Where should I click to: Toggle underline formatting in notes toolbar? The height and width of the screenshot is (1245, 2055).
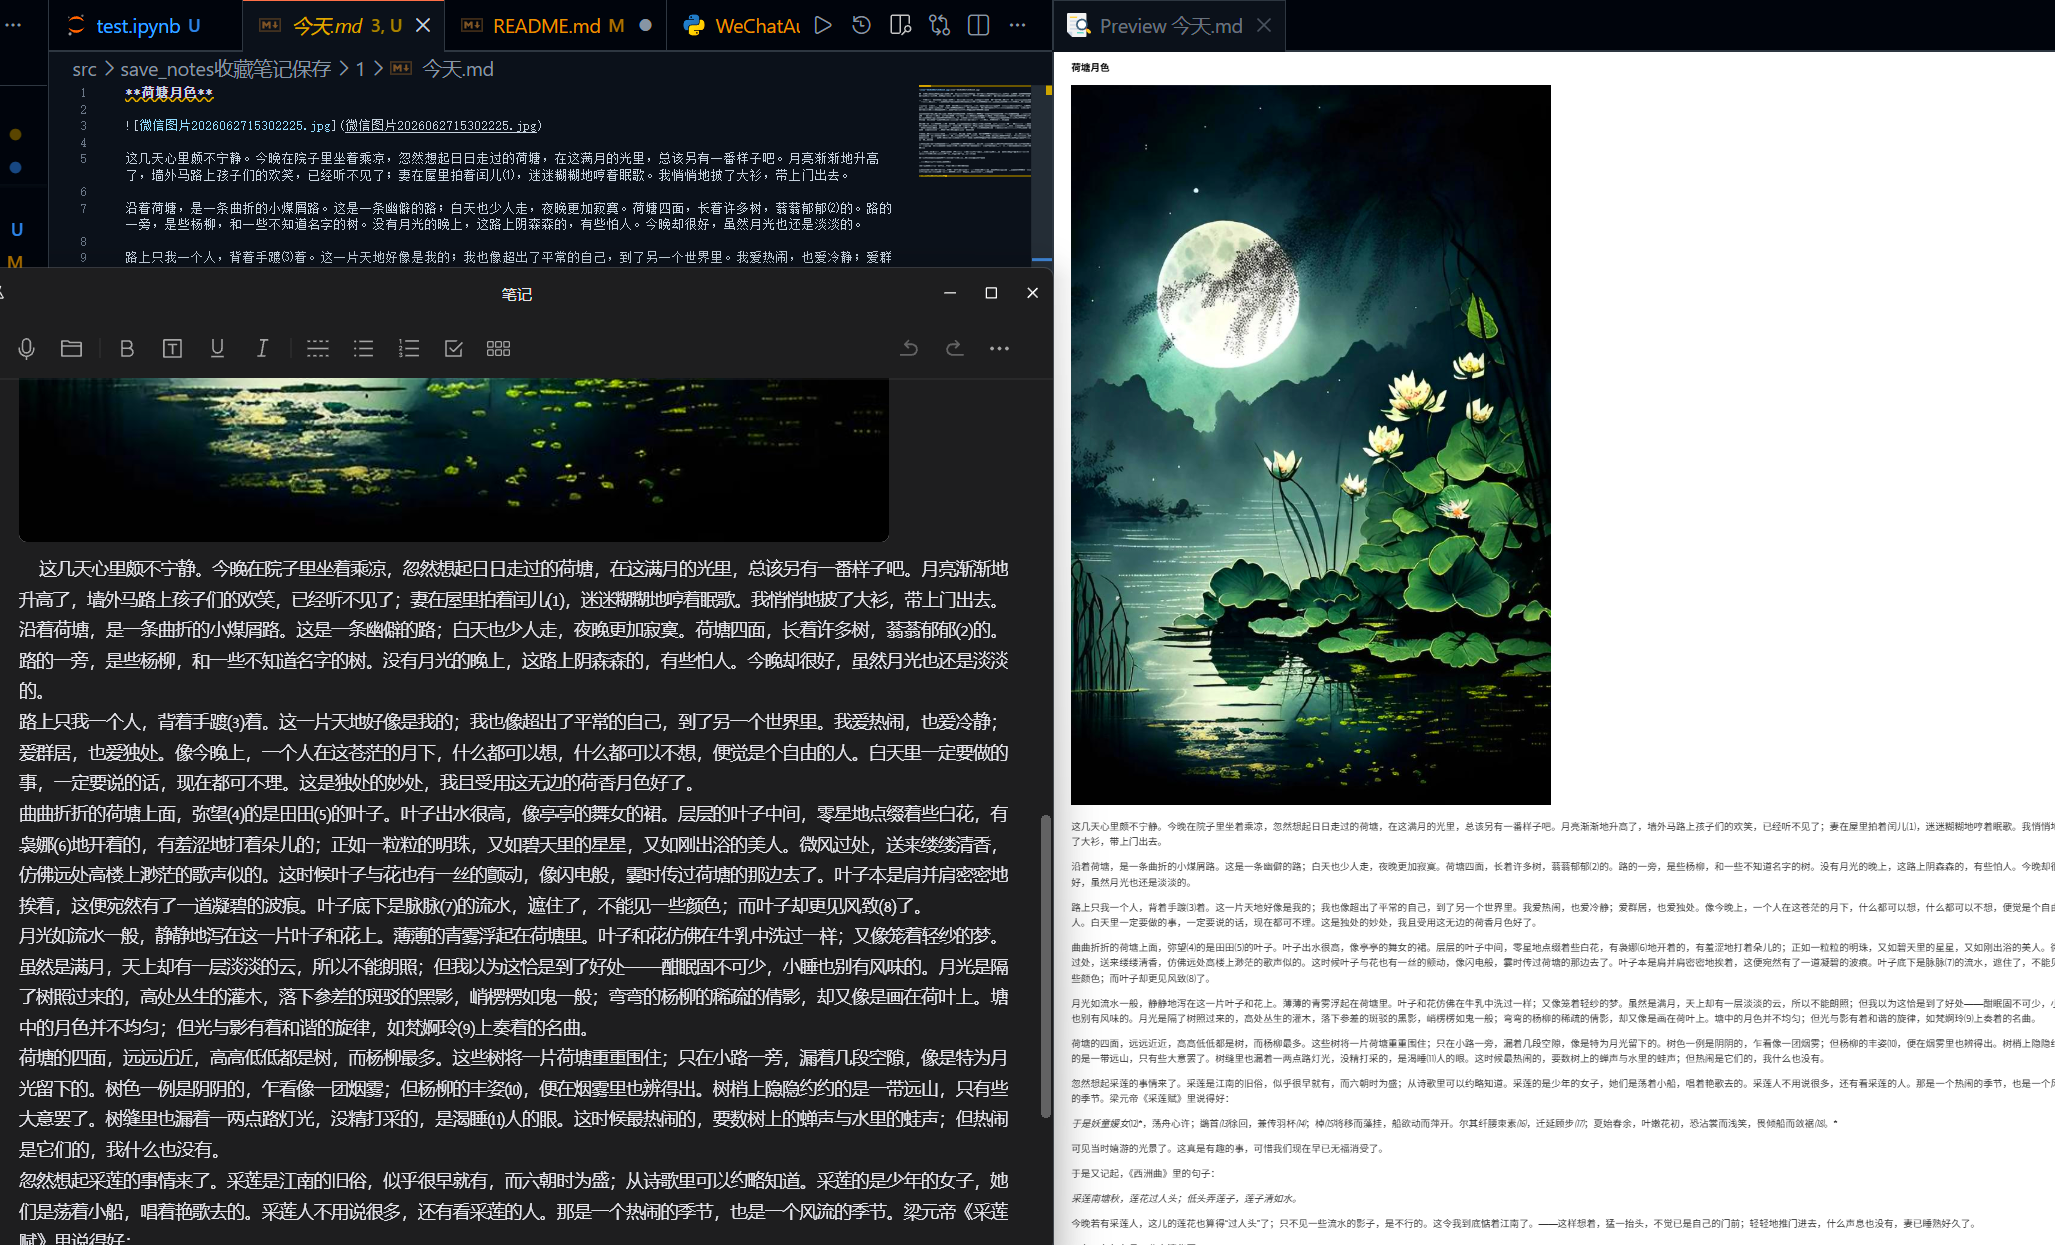217,348
